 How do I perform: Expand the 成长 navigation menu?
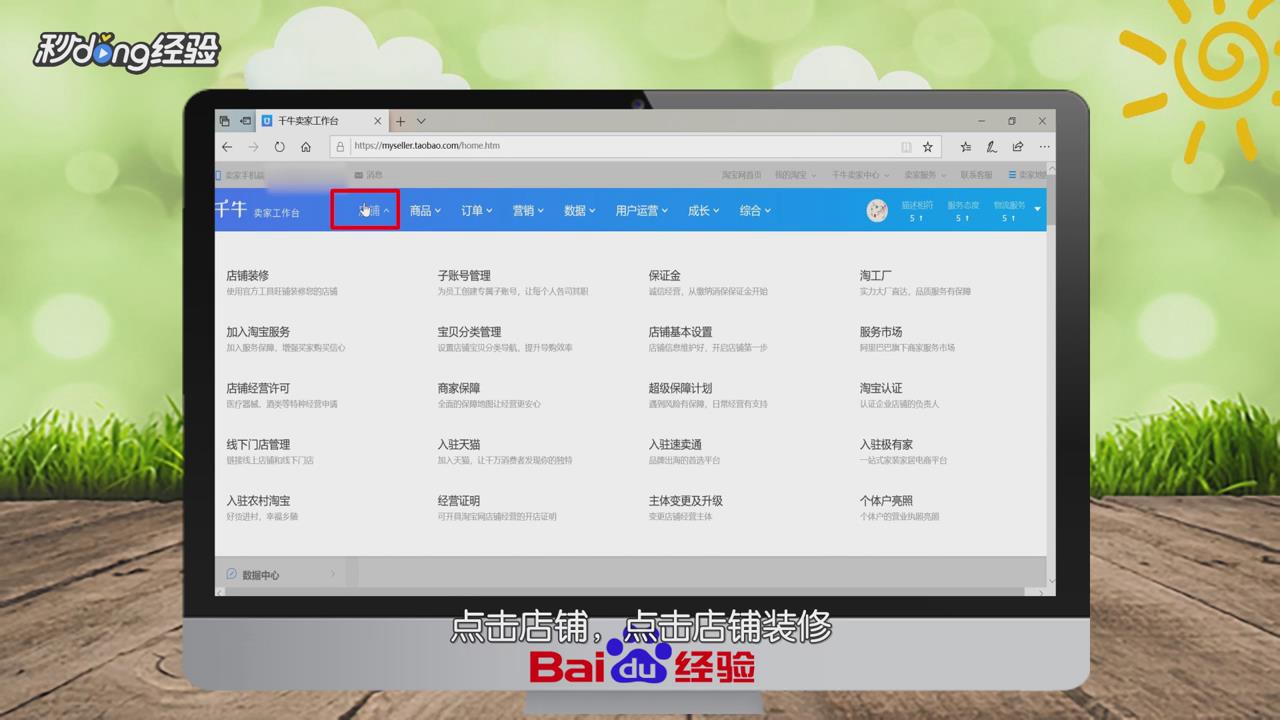click(x=703, y=210)
